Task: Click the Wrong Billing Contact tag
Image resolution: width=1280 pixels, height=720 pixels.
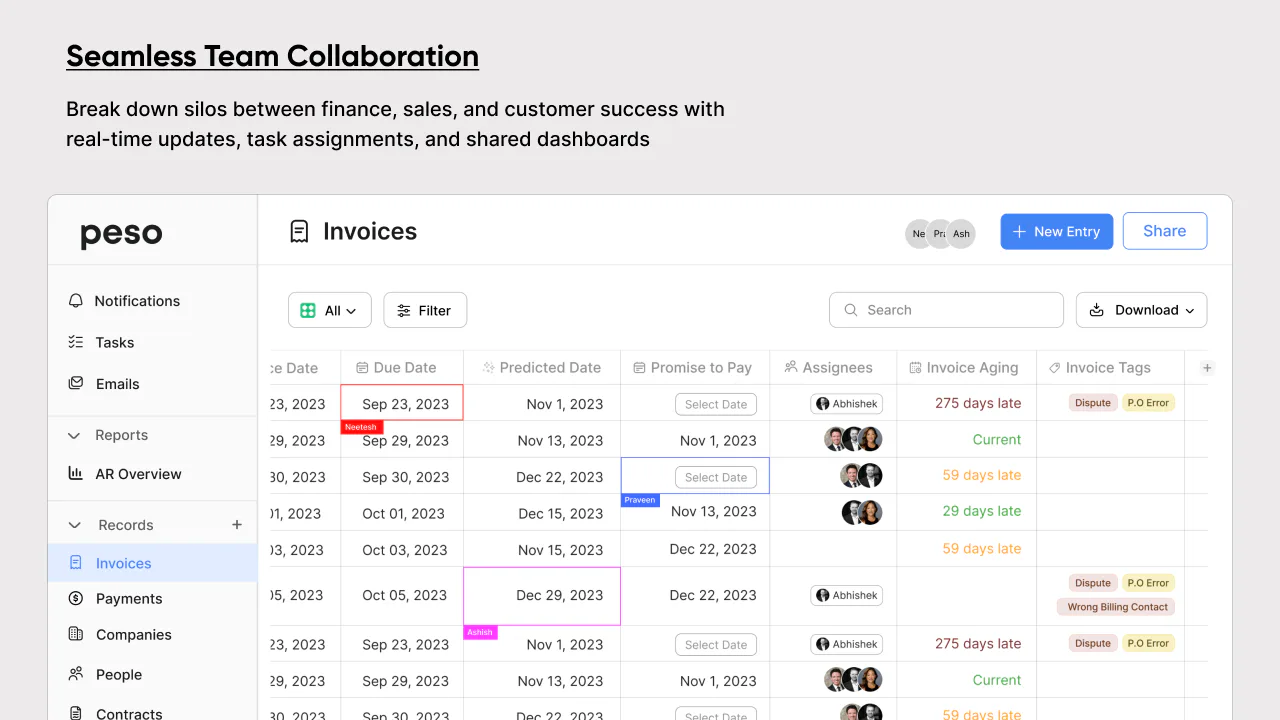Action: (x=1117, y=607)
